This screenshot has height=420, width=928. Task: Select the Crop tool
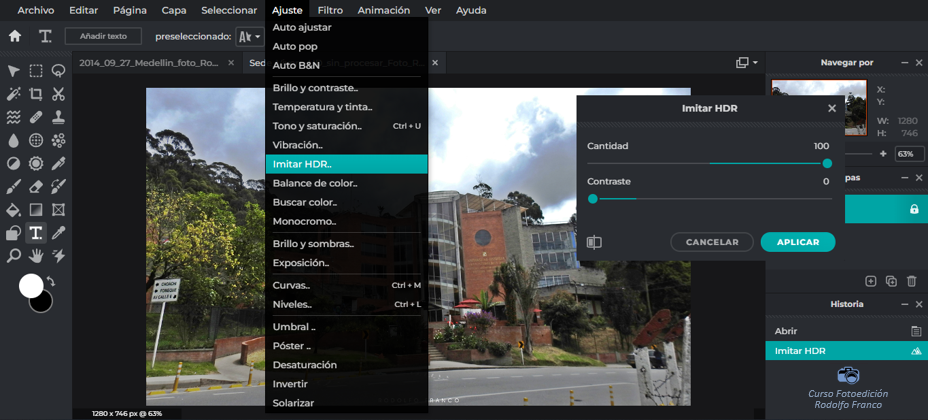[x=36, y=94]
